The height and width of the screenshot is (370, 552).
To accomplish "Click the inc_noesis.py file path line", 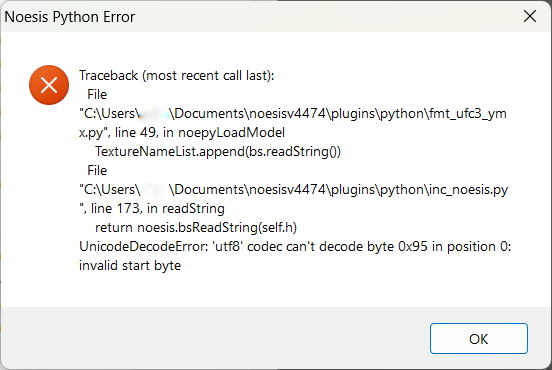I will (293, 189).
